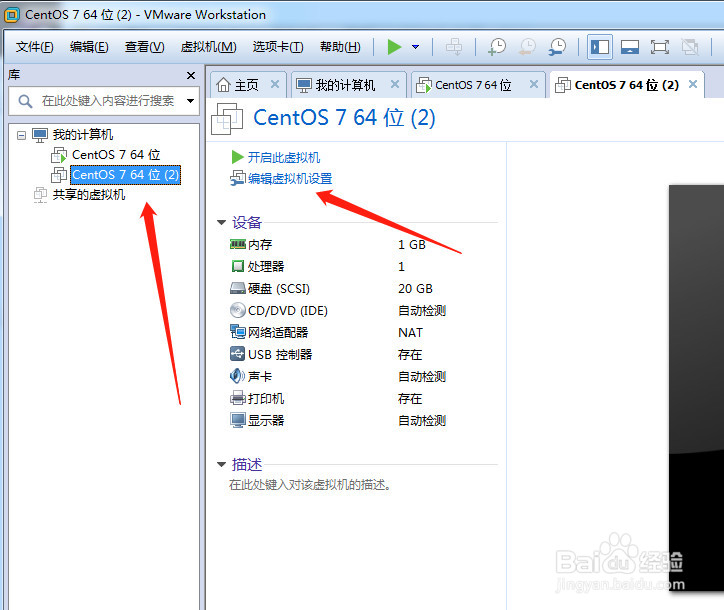Close the 主页 tab
Screen dimensions: 724x610
275,84
